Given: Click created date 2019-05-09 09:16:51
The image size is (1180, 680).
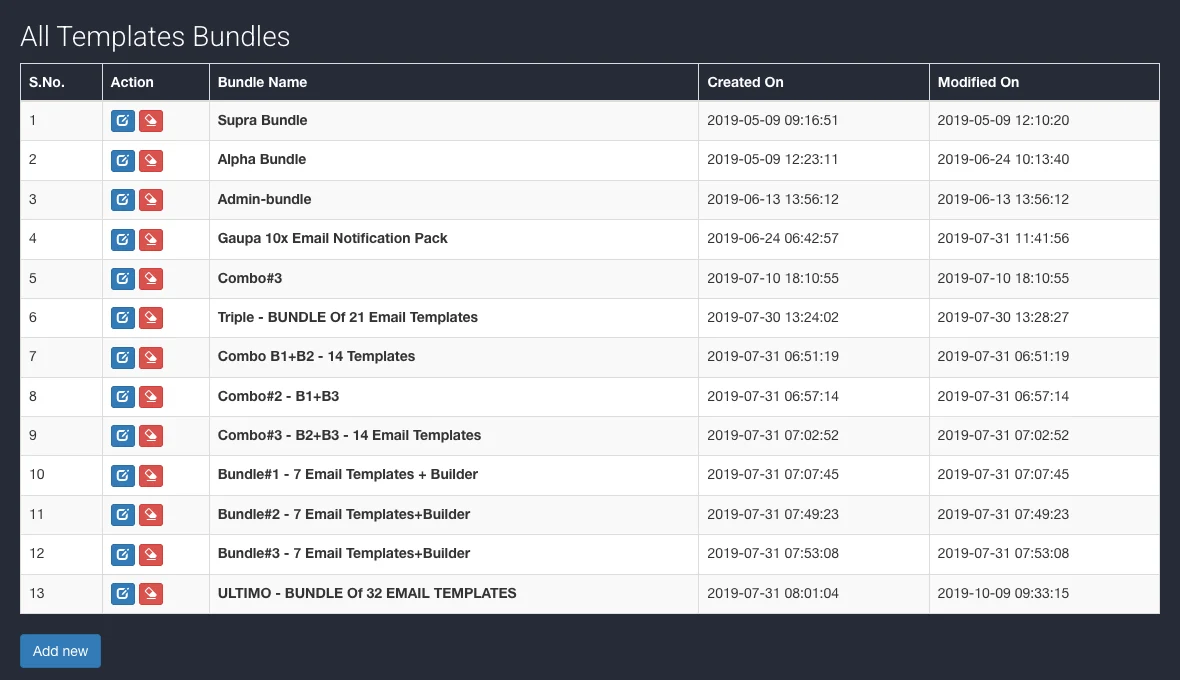Looking at the screenshot, I should pyautogui.click(x=773, y=120).
